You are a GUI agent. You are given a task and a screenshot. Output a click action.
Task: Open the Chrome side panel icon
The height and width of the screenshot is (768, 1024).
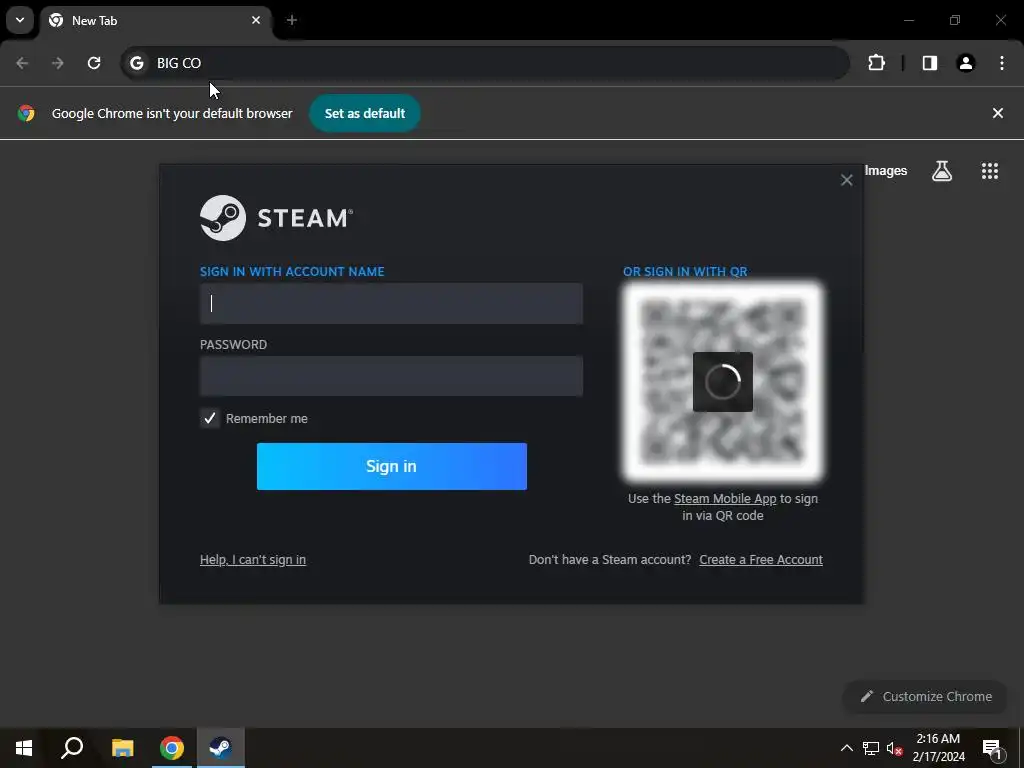pyautogui.click(x=930, y=63)
